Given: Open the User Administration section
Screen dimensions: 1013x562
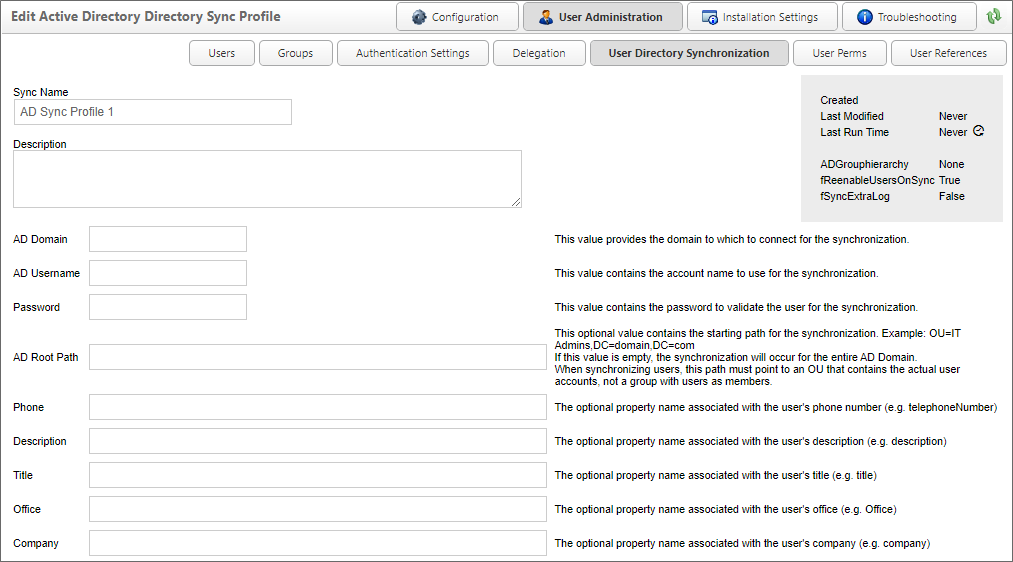Looking at the screenshot, I should click(x=602, y=17).
